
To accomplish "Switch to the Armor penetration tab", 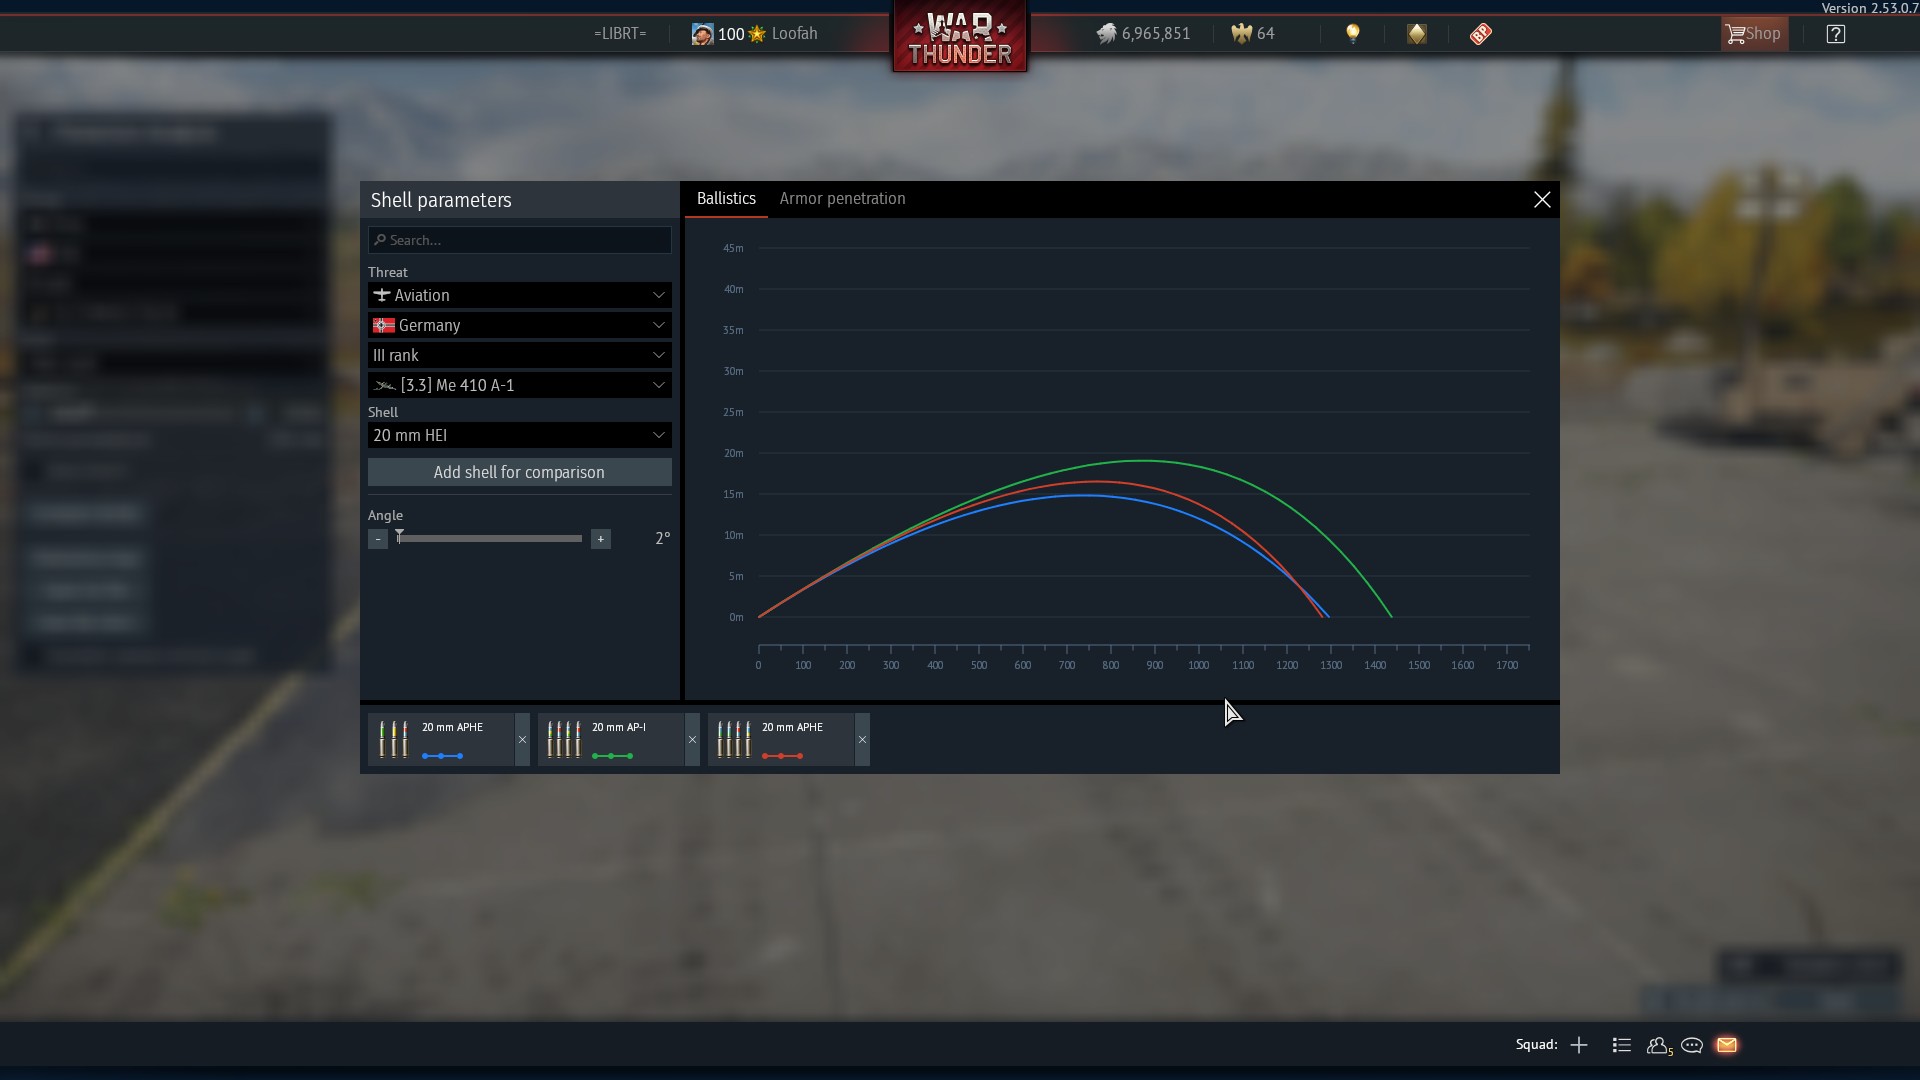I will tap(842, 199).
